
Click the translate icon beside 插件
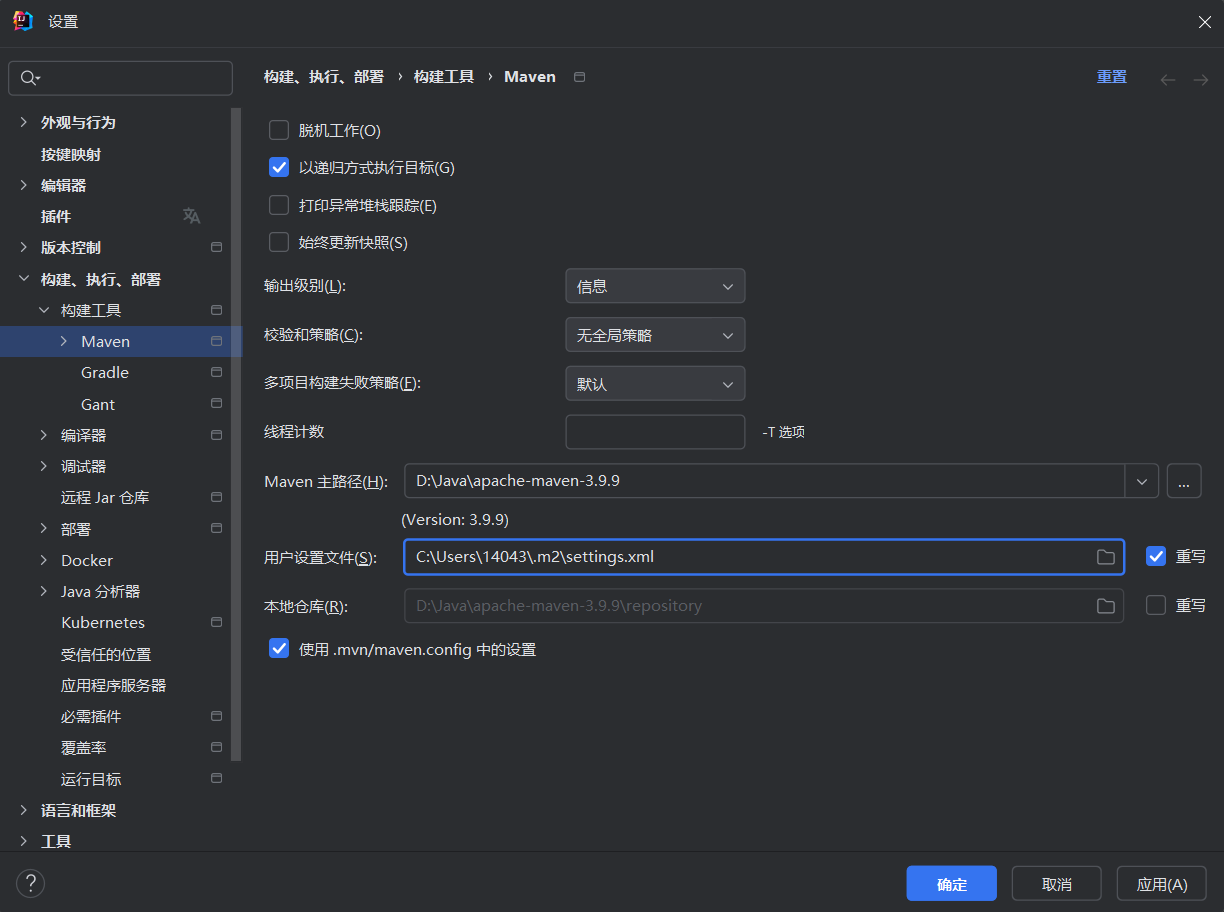coord(191,216)
